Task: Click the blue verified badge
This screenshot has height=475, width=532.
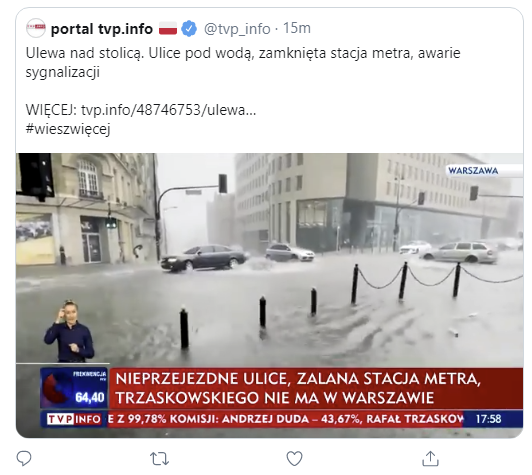Action: (189, 28)
